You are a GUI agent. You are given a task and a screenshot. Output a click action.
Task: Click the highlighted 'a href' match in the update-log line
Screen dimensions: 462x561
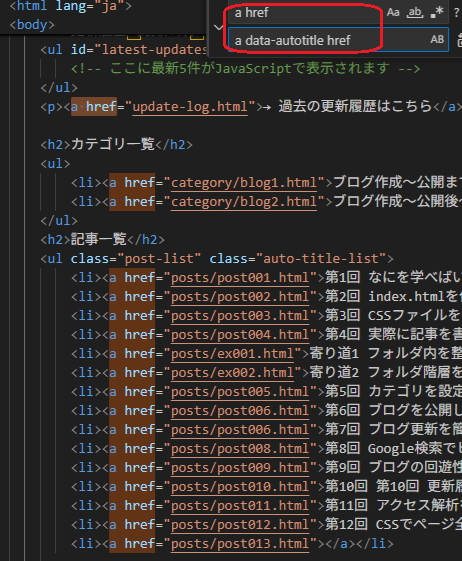94,107
